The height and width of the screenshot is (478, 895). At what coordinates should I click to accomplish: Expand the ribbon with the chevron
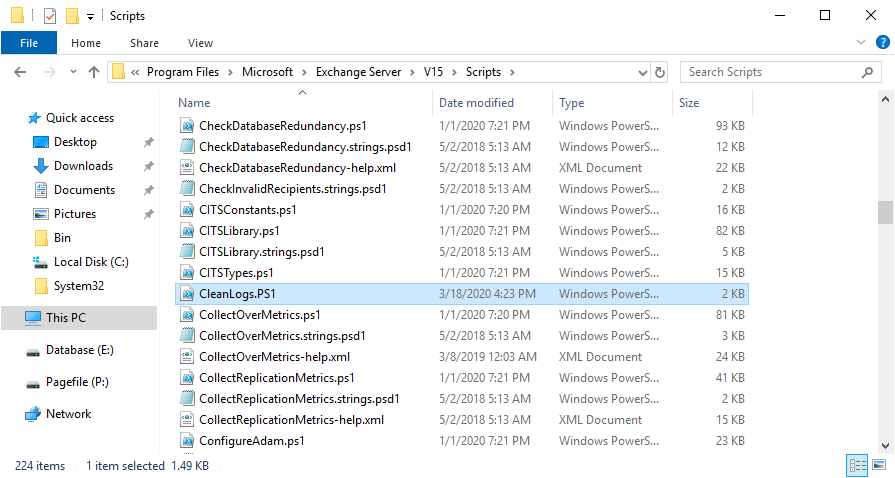pyautogui.click(x=861, y=42)
